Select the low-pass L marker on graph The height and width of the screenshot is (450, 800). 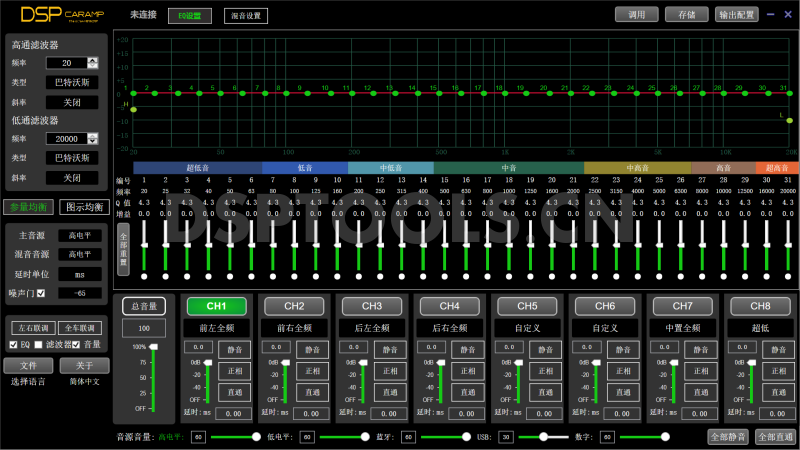coord(789,121)
